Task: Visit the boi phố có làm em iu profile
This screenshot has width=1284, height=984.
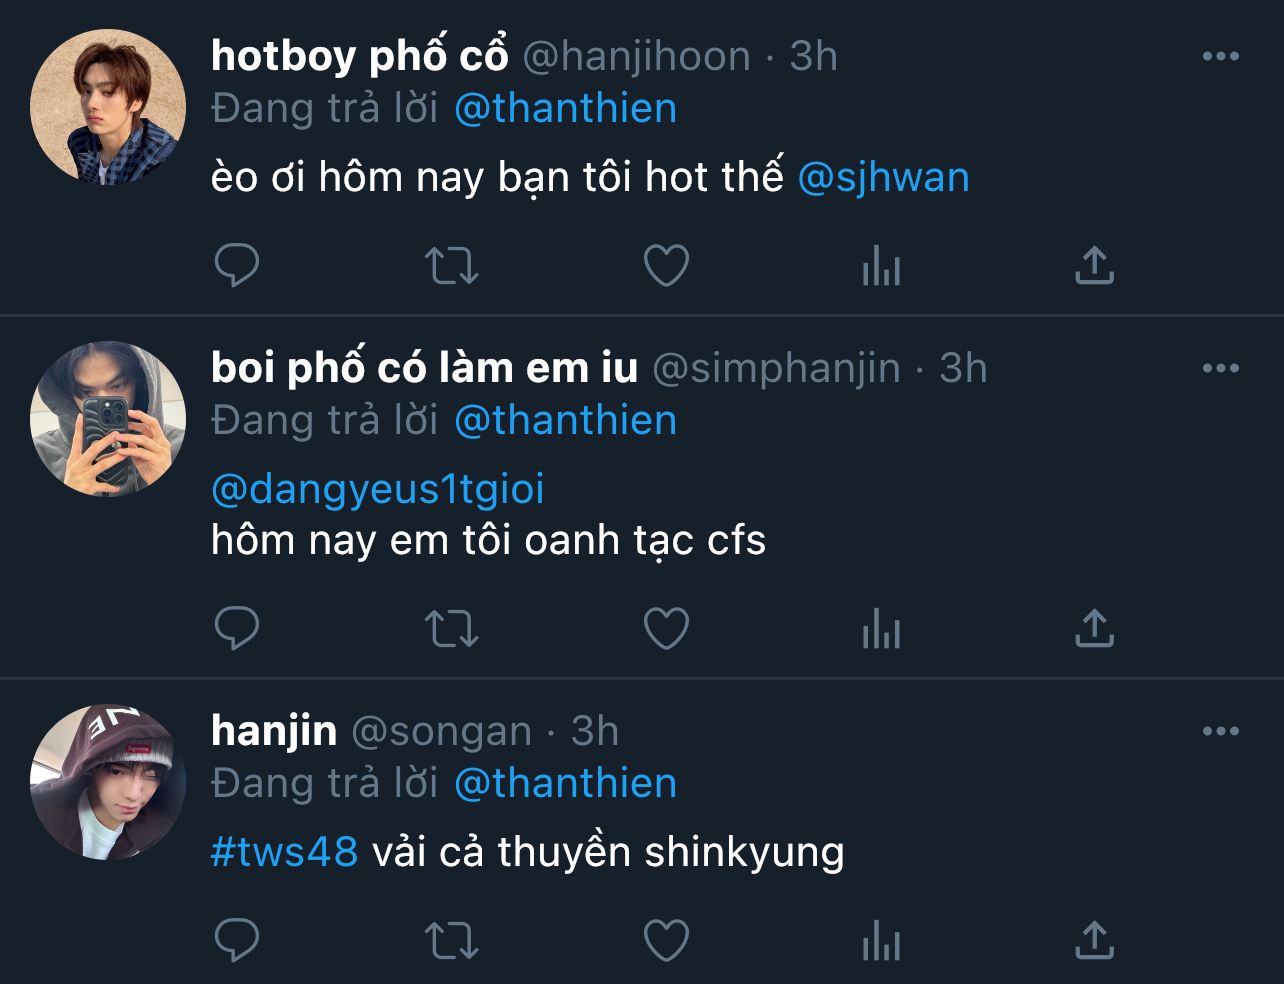Action: (424, 368)
